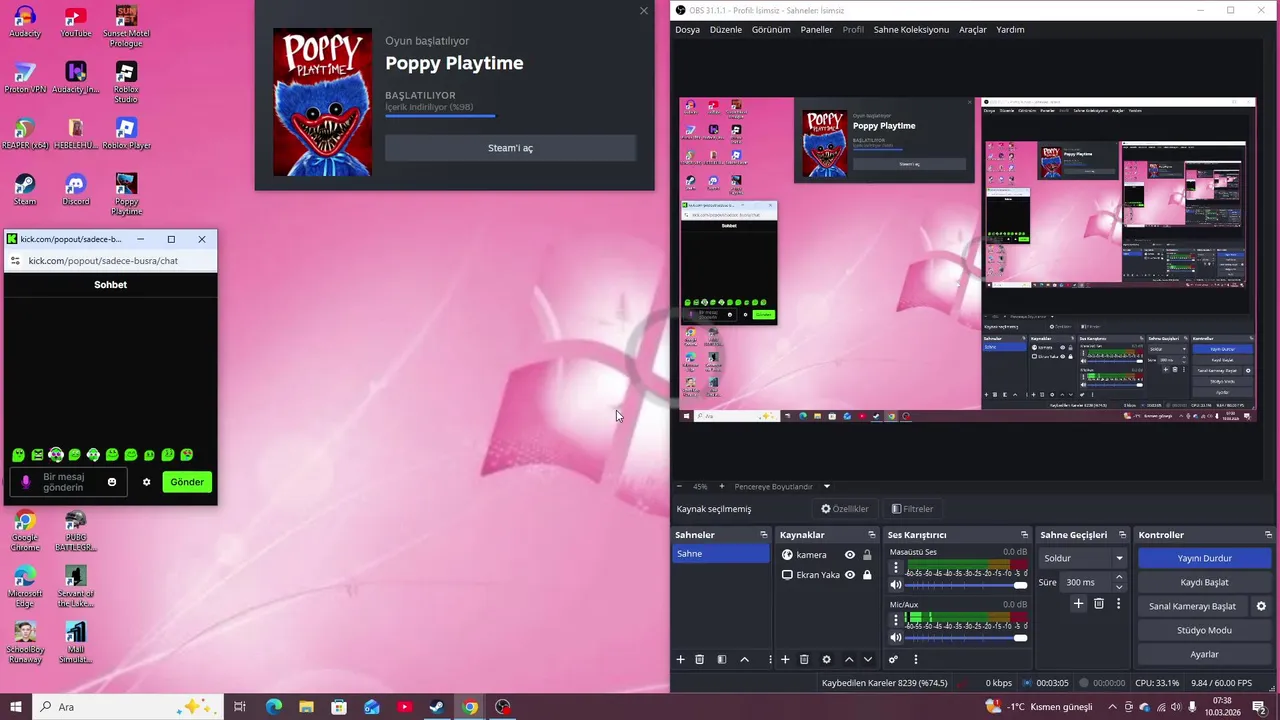Screen dimensions: 1280x720
Task: Select Sahne in scenes list
Action: click(x=720, y=554)
